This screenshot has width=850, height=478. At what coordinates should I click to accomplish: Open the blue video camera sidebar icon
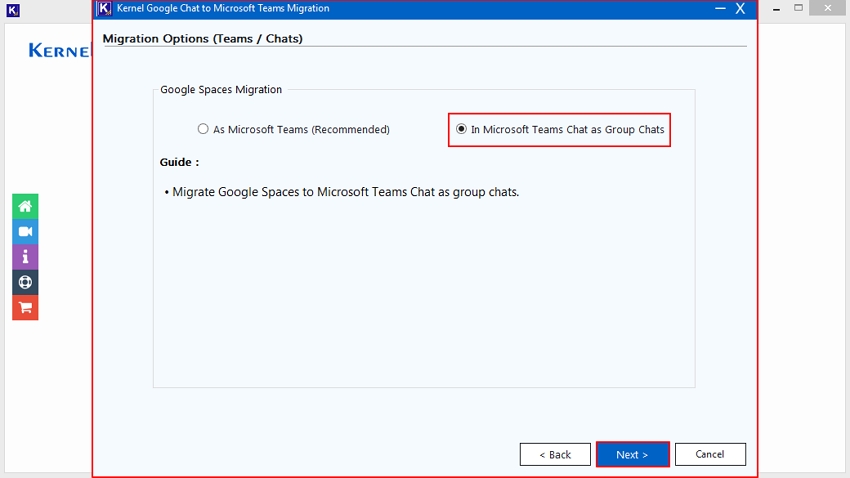[25, 231]
